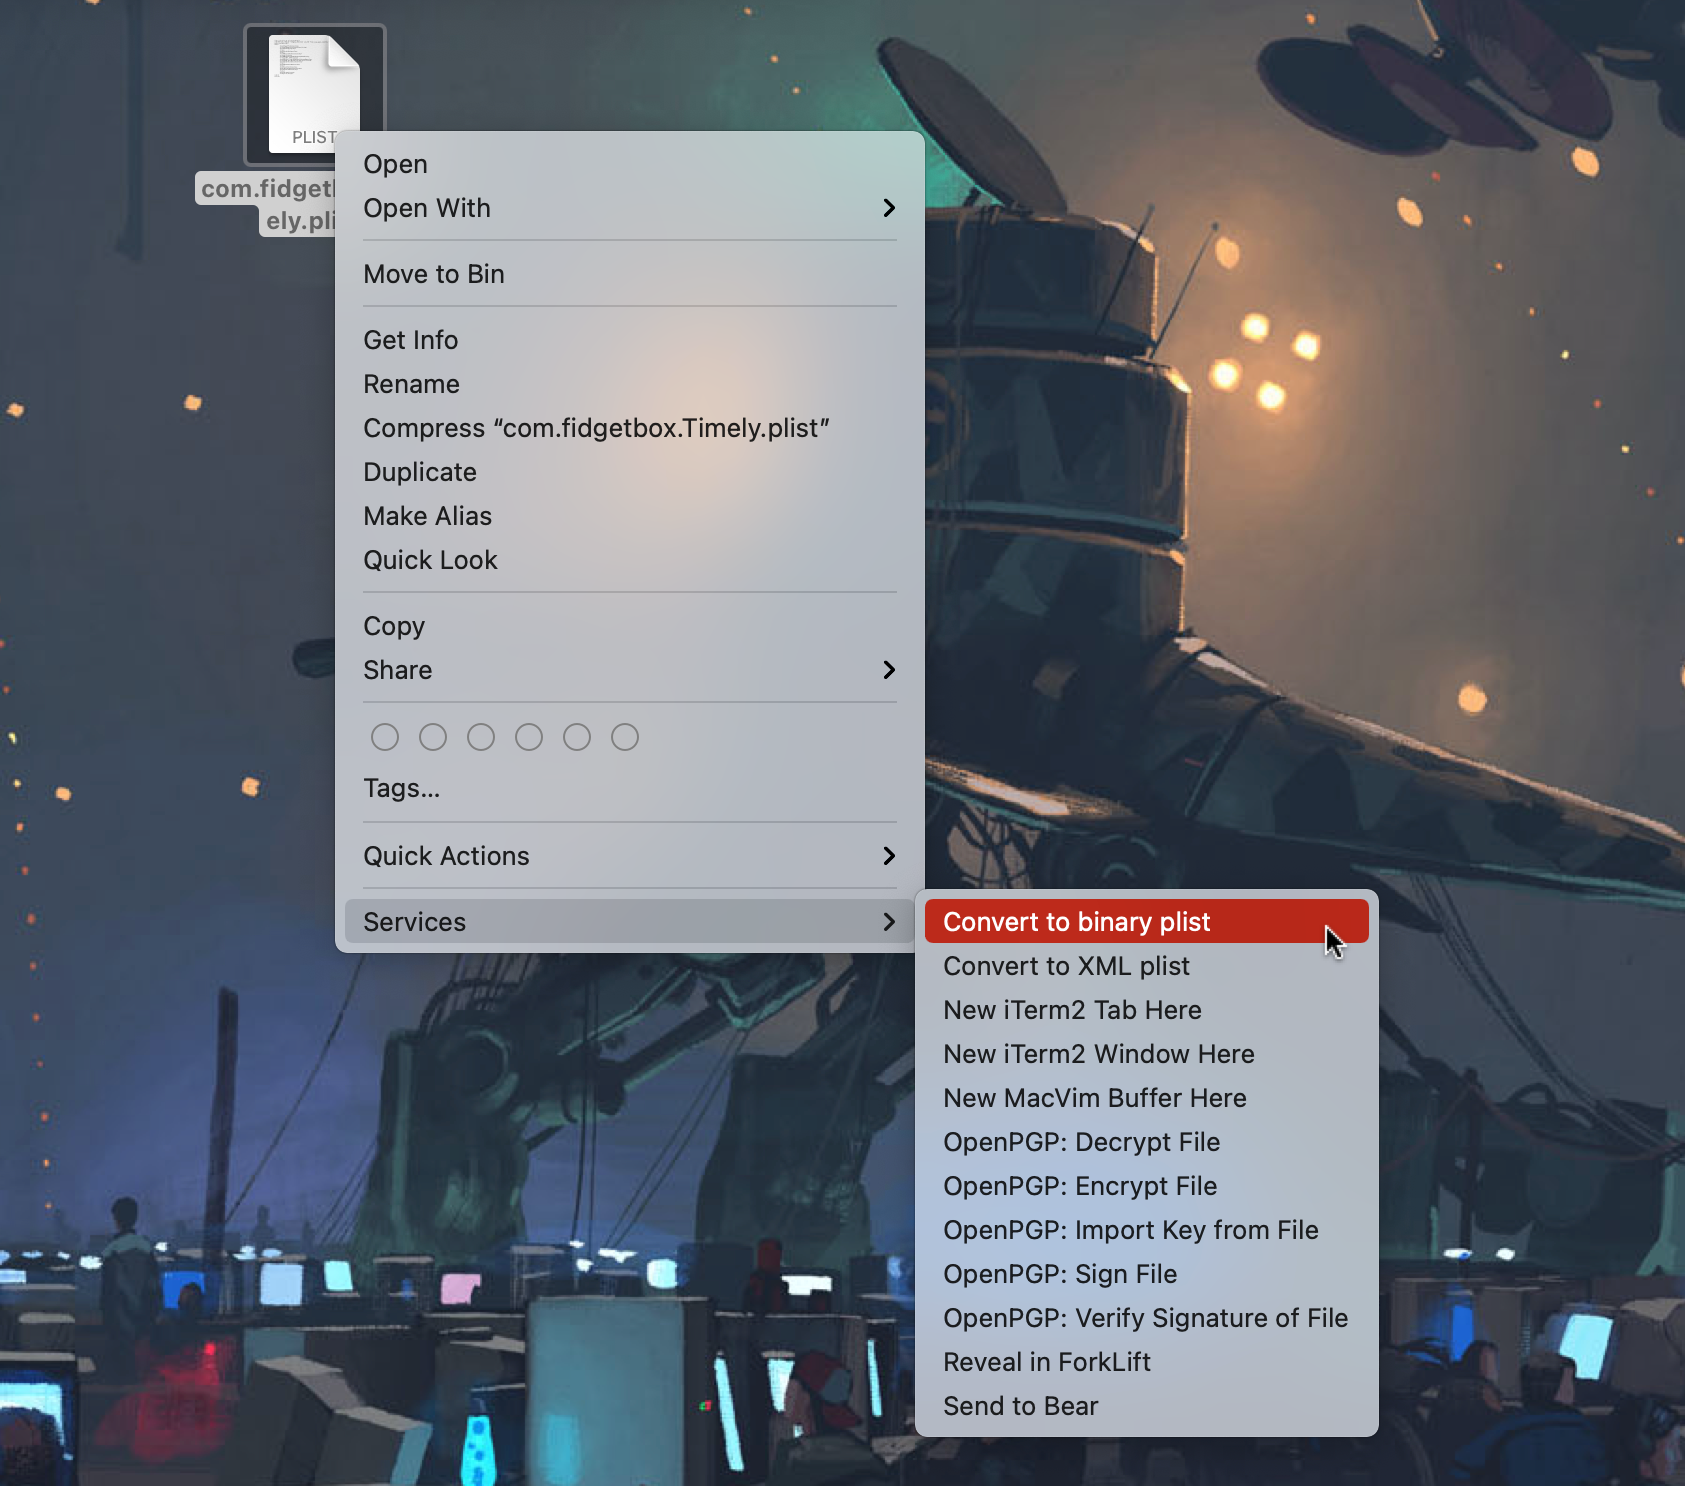
Task: Select the com.fidgetbox.Timely.plist file icon
Action: pos(314,93)
